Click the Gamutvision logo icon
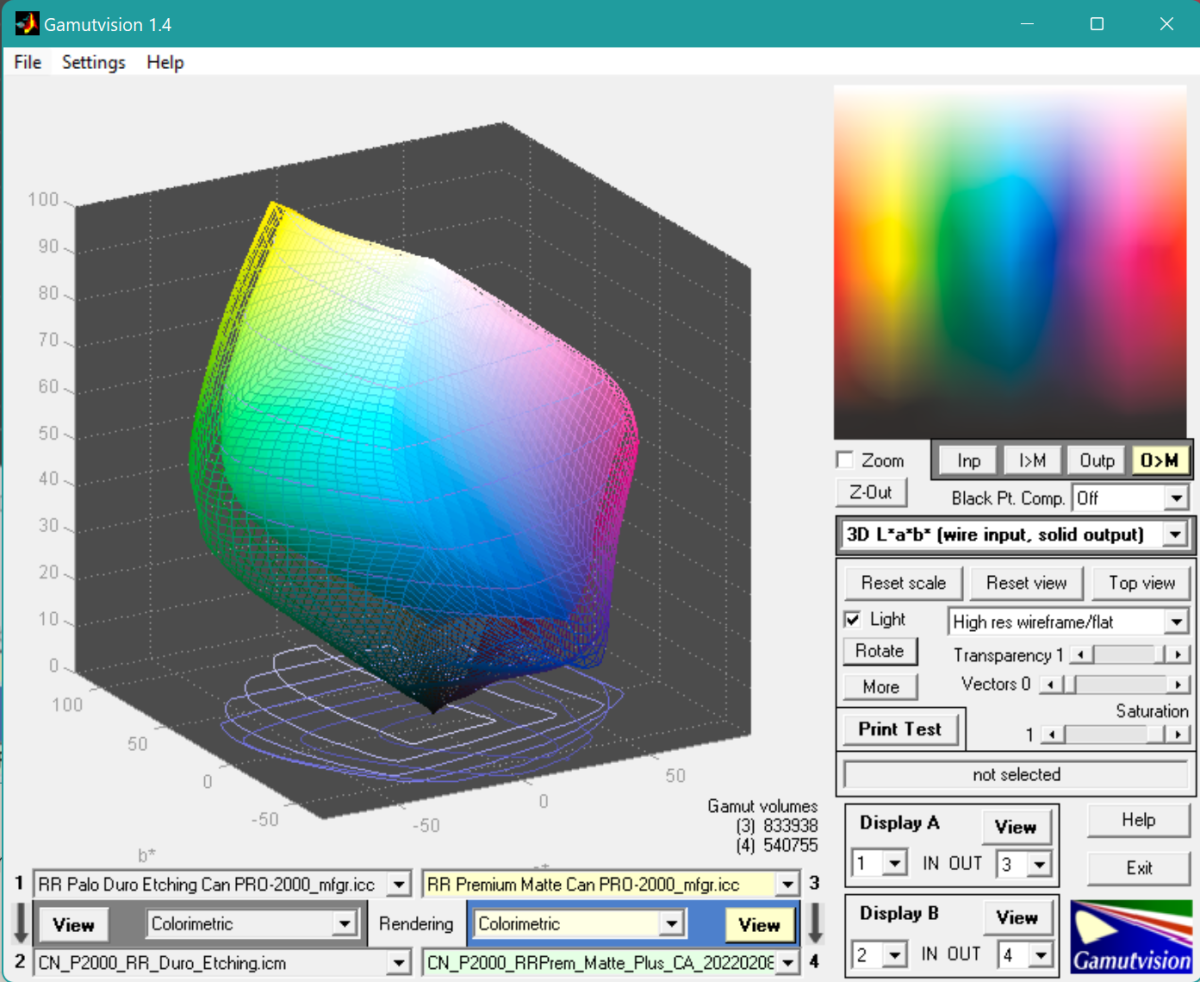1200x982 pixels. click(1131, 936)
